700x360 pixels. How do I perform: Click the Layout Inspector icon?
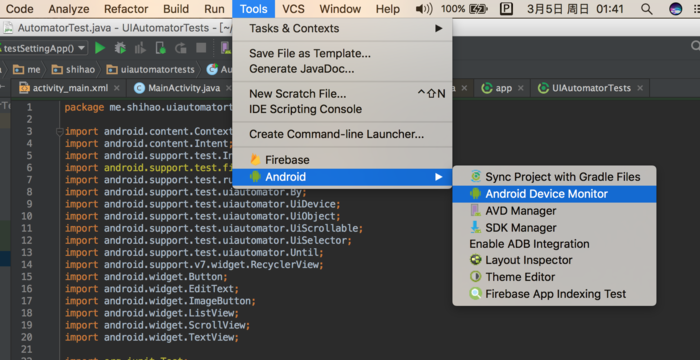point(475,260)
